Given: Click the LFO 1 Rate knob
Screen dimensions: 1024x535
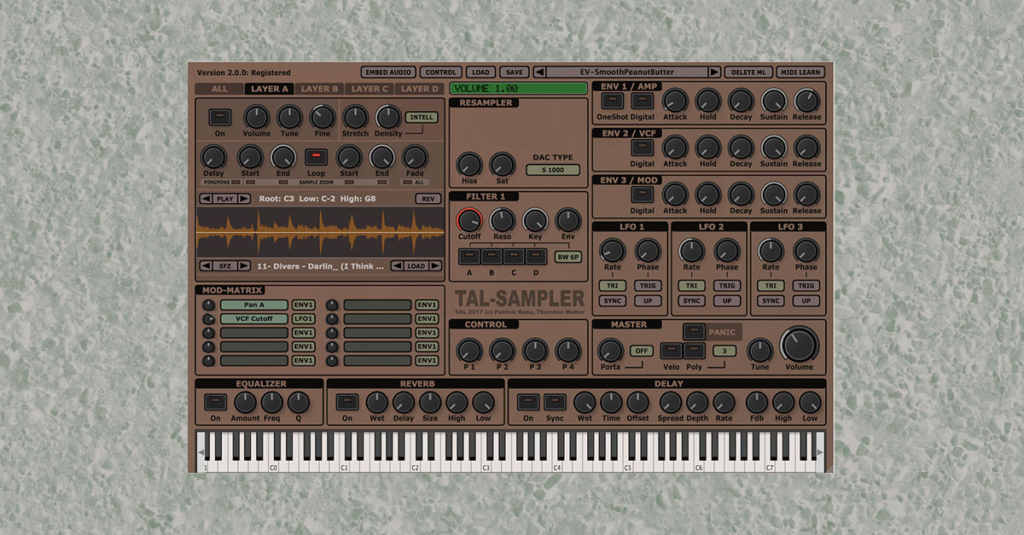Looking at the screenshot, I should pyautogui.click(x=613, y=251).
